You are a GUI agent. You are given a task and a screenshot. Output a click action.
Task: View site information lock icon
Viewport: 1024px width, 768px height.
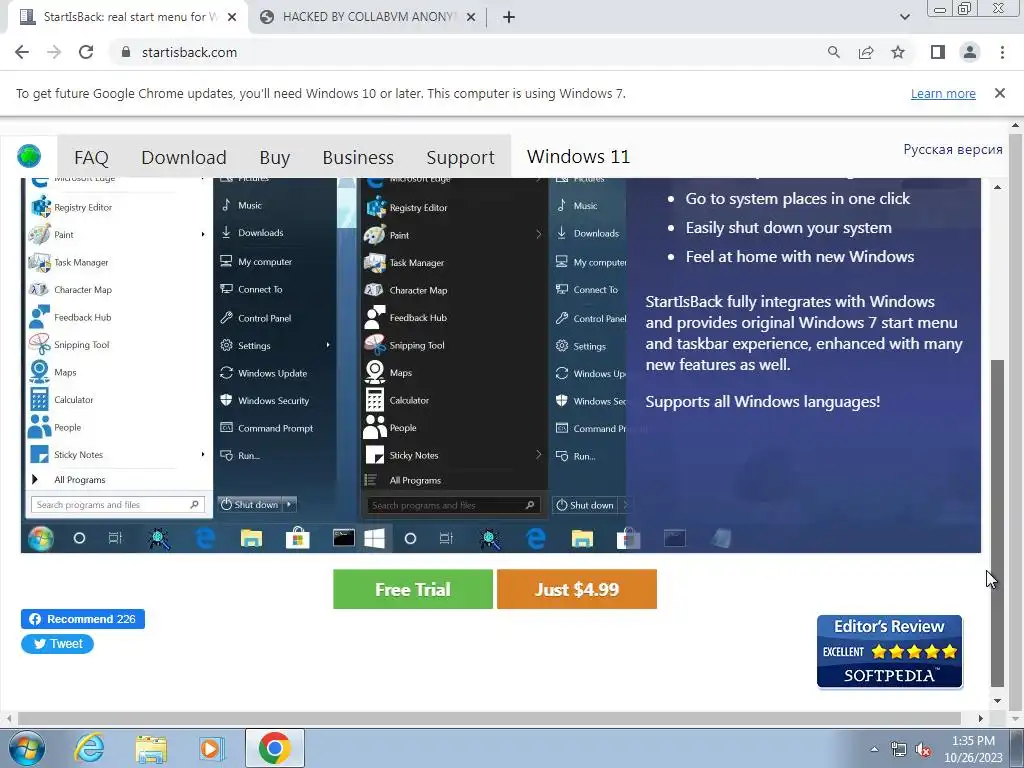coord(126,52)
